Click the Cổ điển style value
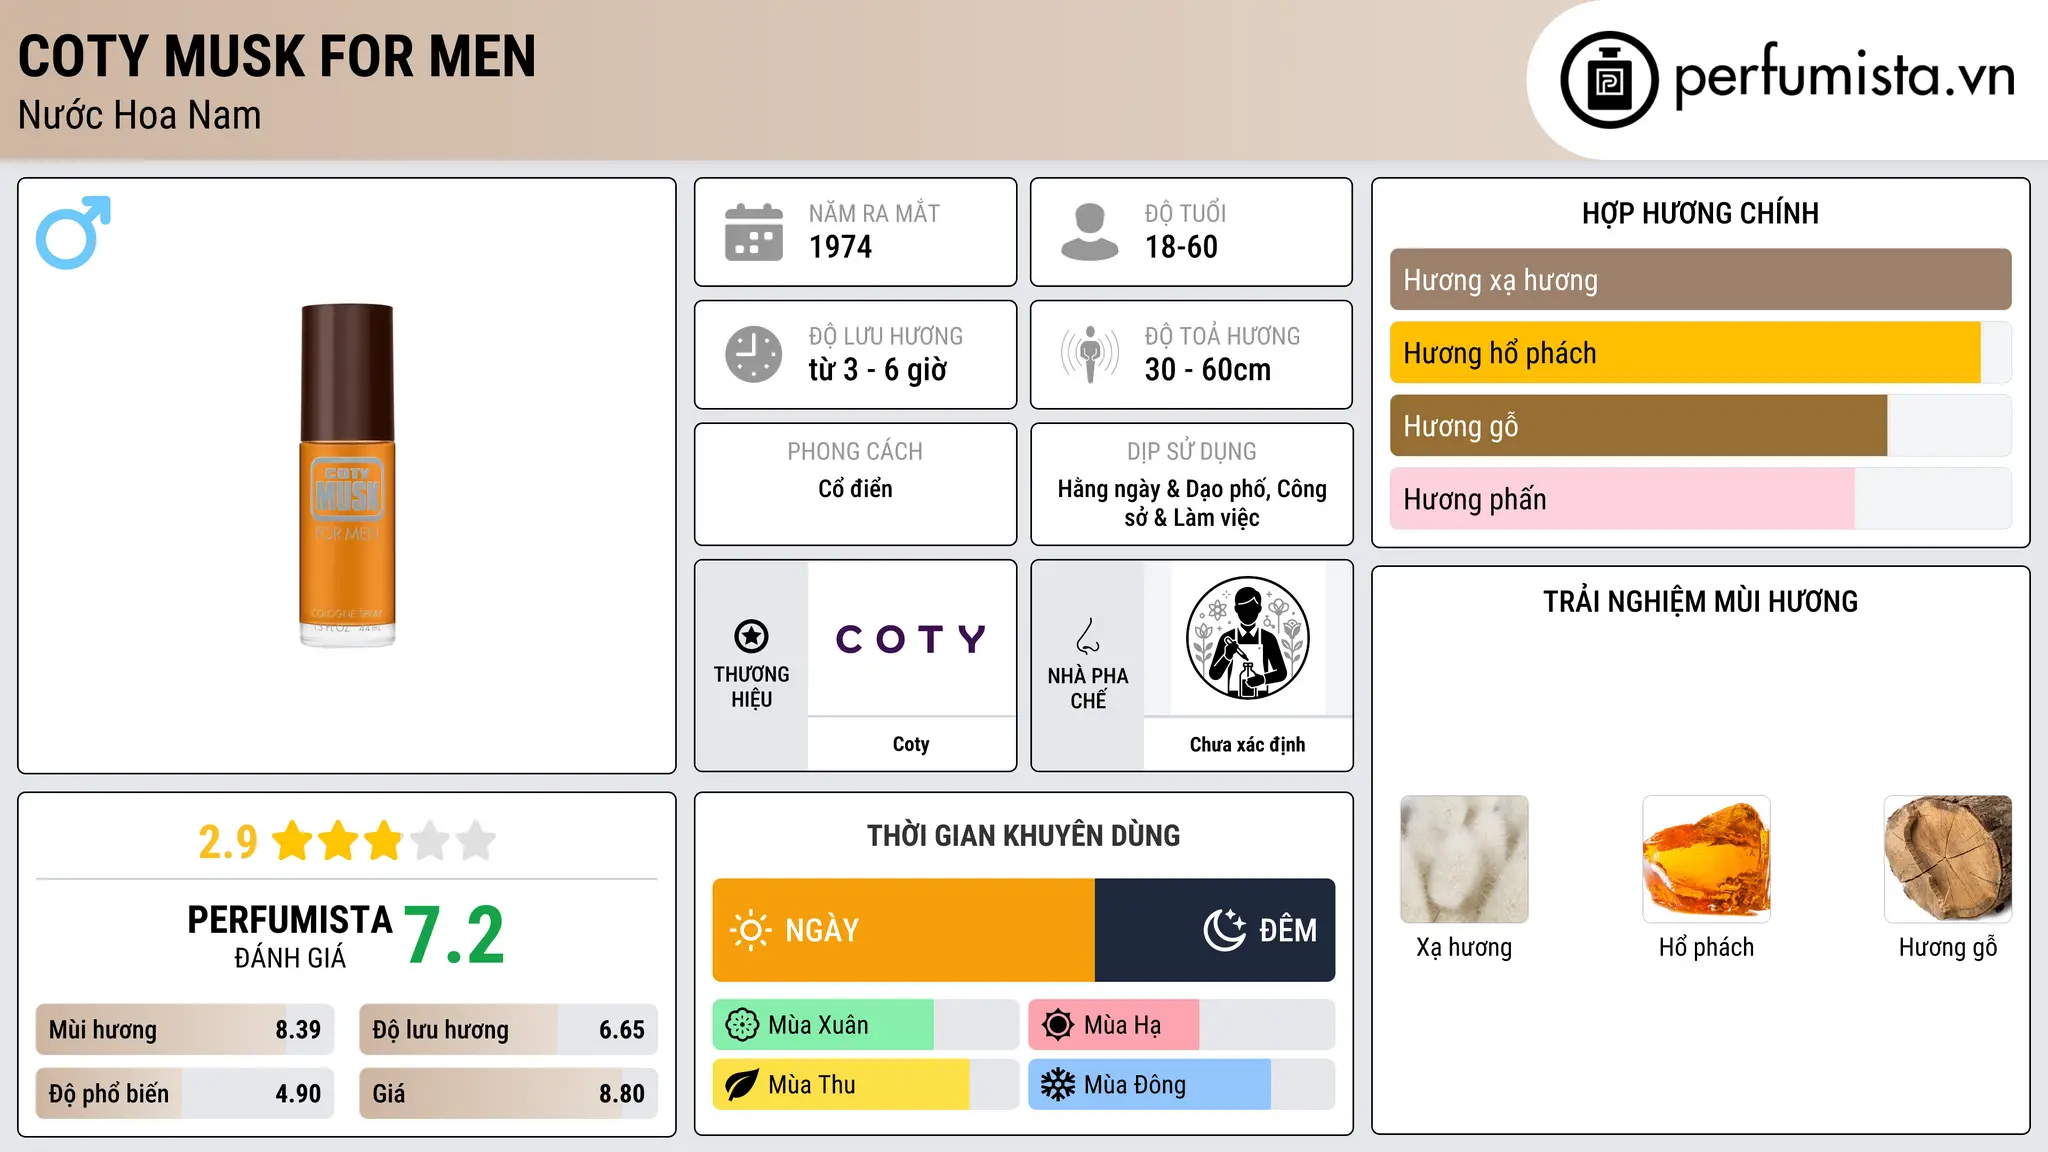This screenshot has height=1152, width=2048. (x=855, y=489)
